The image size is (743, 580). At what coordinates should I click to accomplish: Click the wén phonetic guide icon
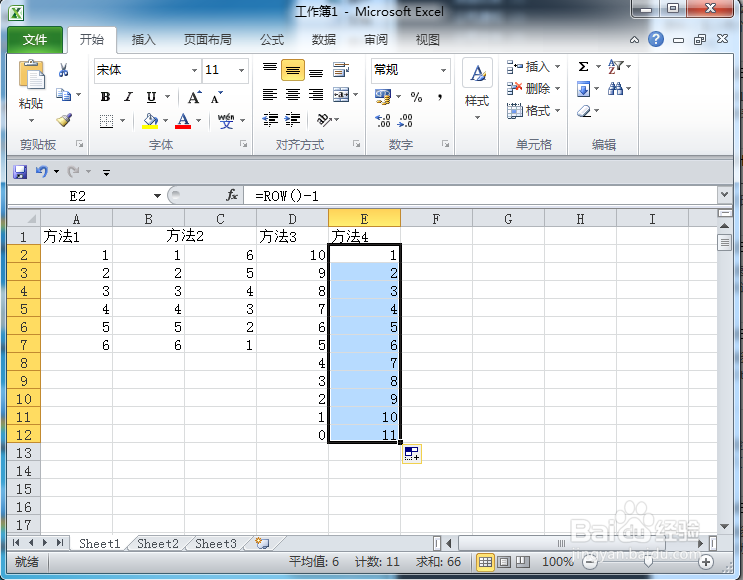(226, 121)
